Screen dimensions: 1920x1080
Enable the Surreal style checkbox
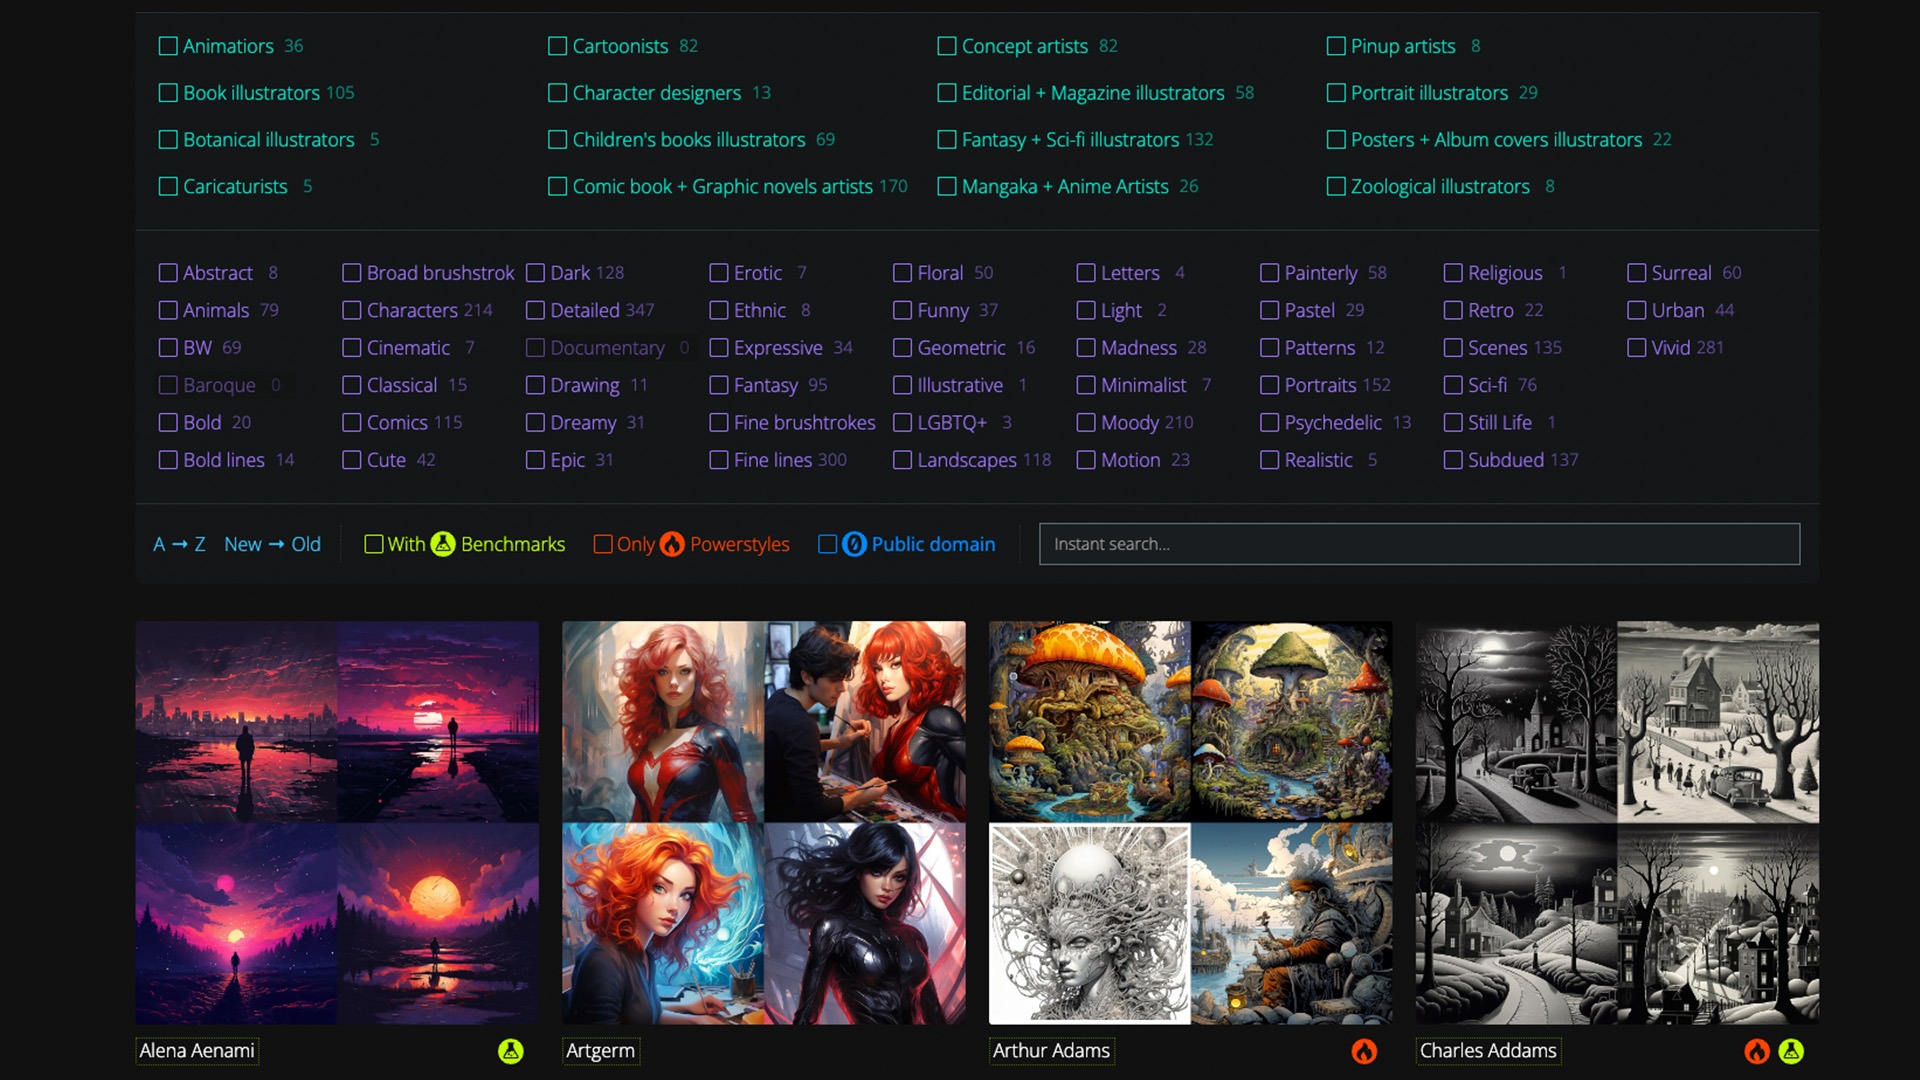tap(1637, 273)
